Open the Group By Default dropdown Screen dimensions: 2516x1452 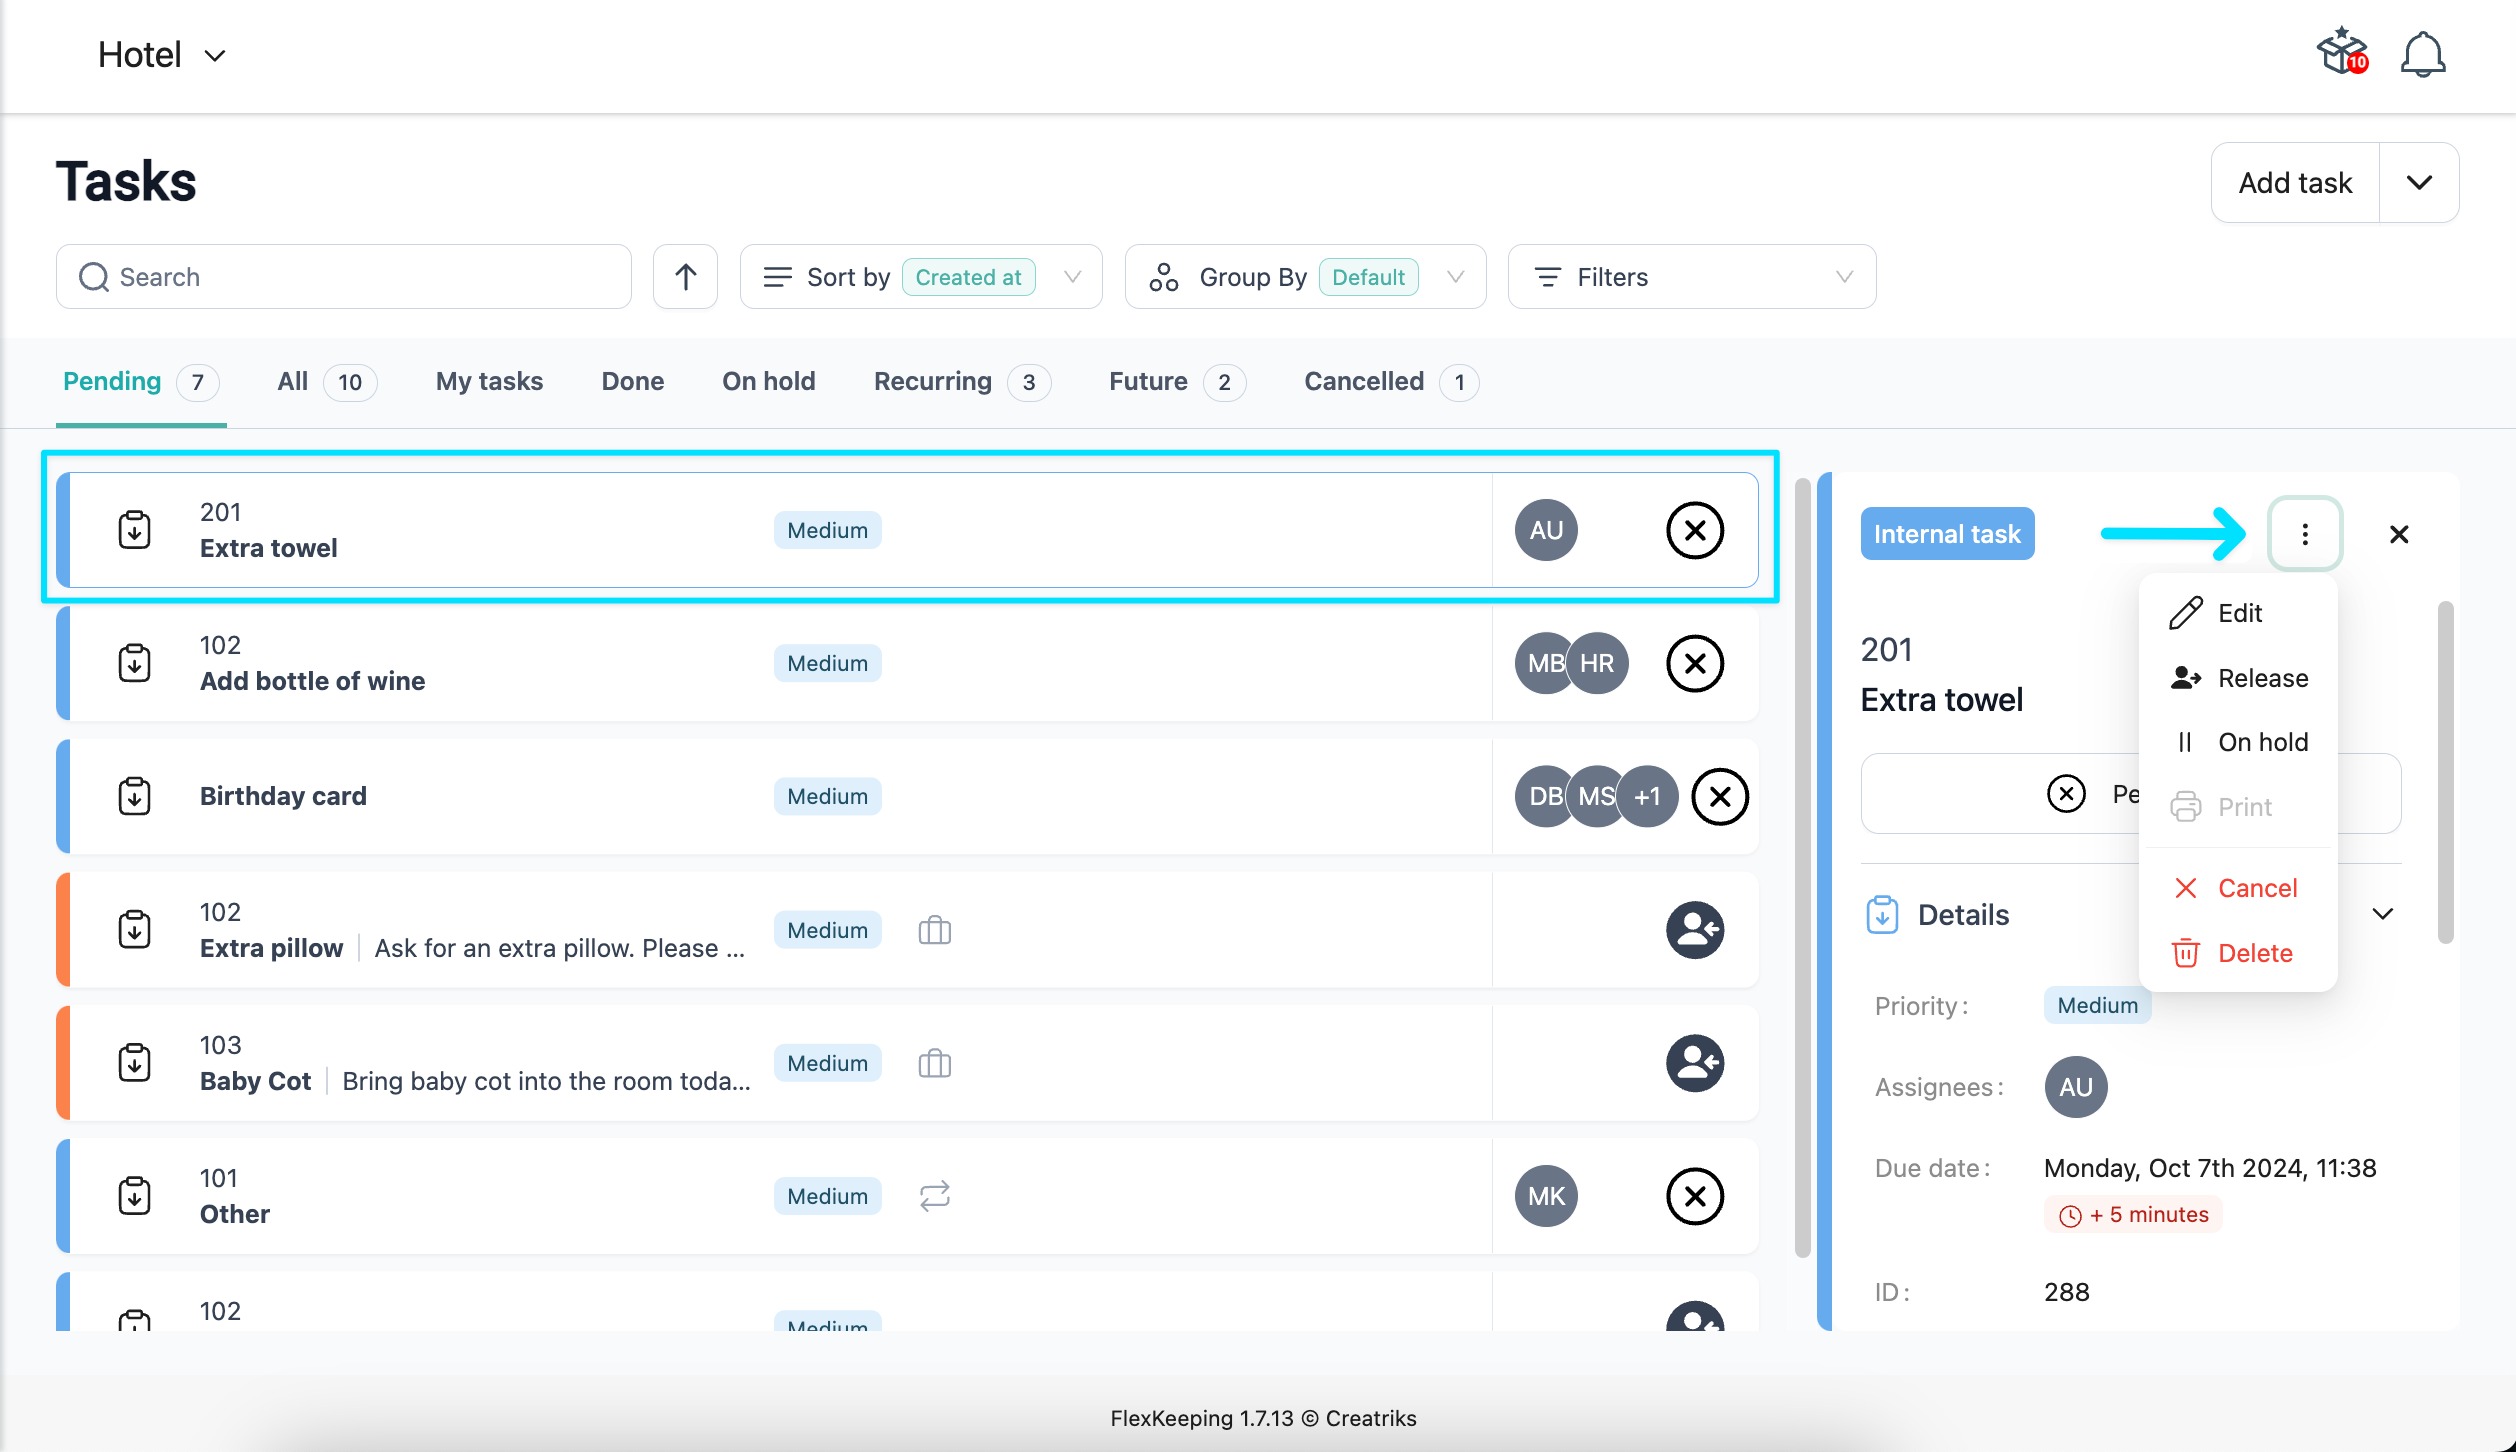coord(1304,277)
